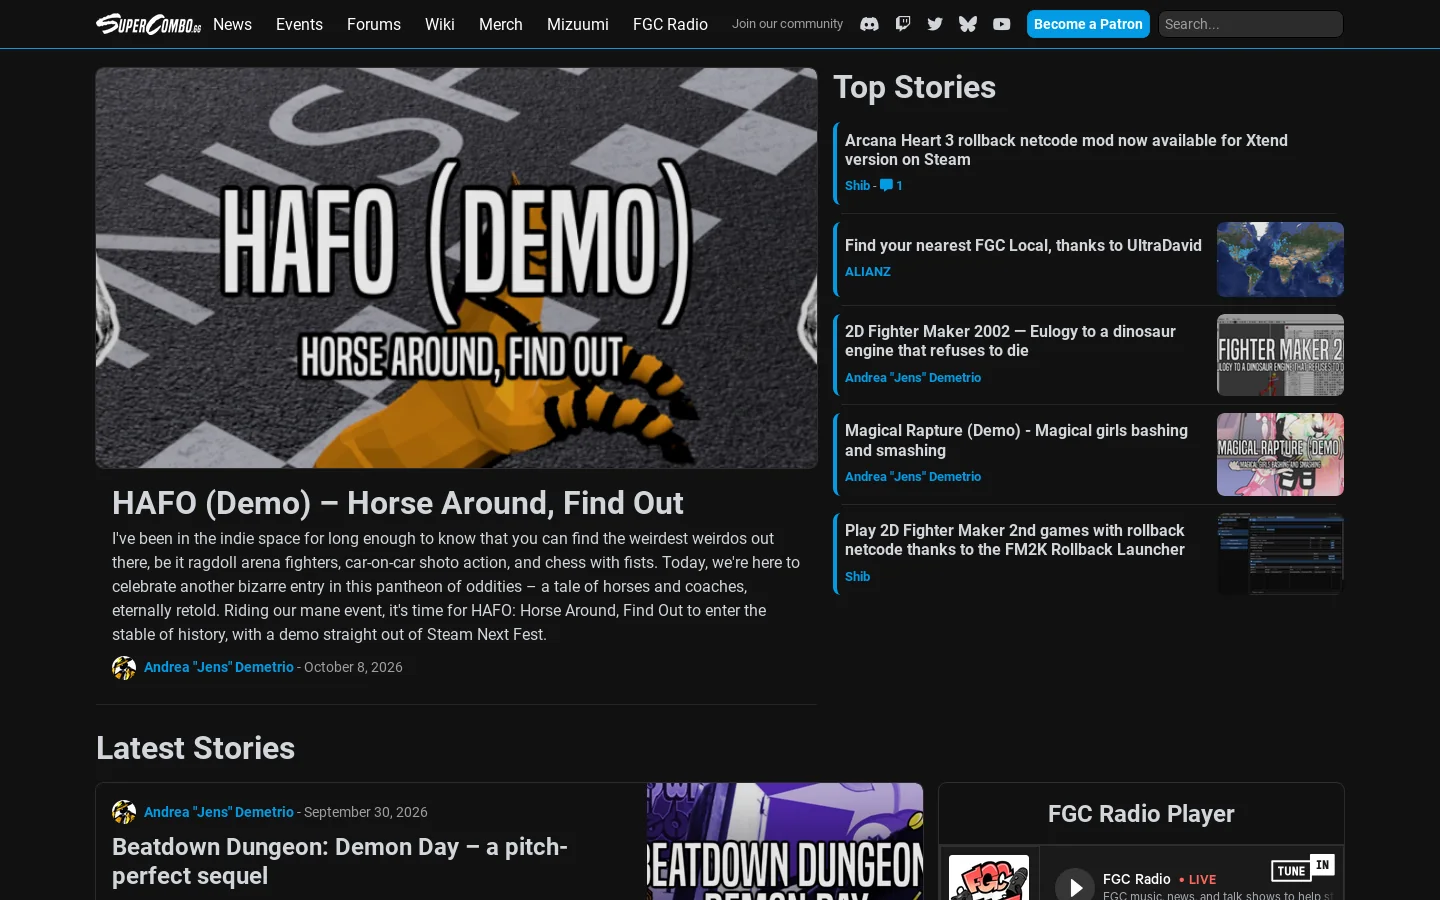1440x900 pixels.
Task: Click the FGC Radio Player heading
Action: pos(1141,814)
